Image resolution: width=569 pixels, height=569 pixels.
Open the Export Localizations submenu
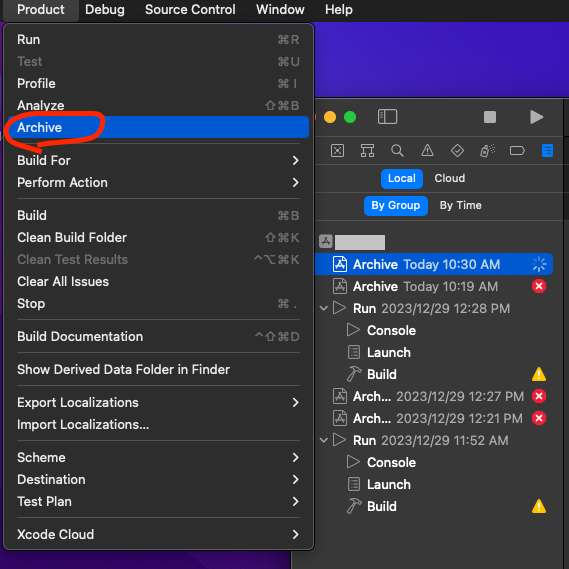tap(158, 402)
